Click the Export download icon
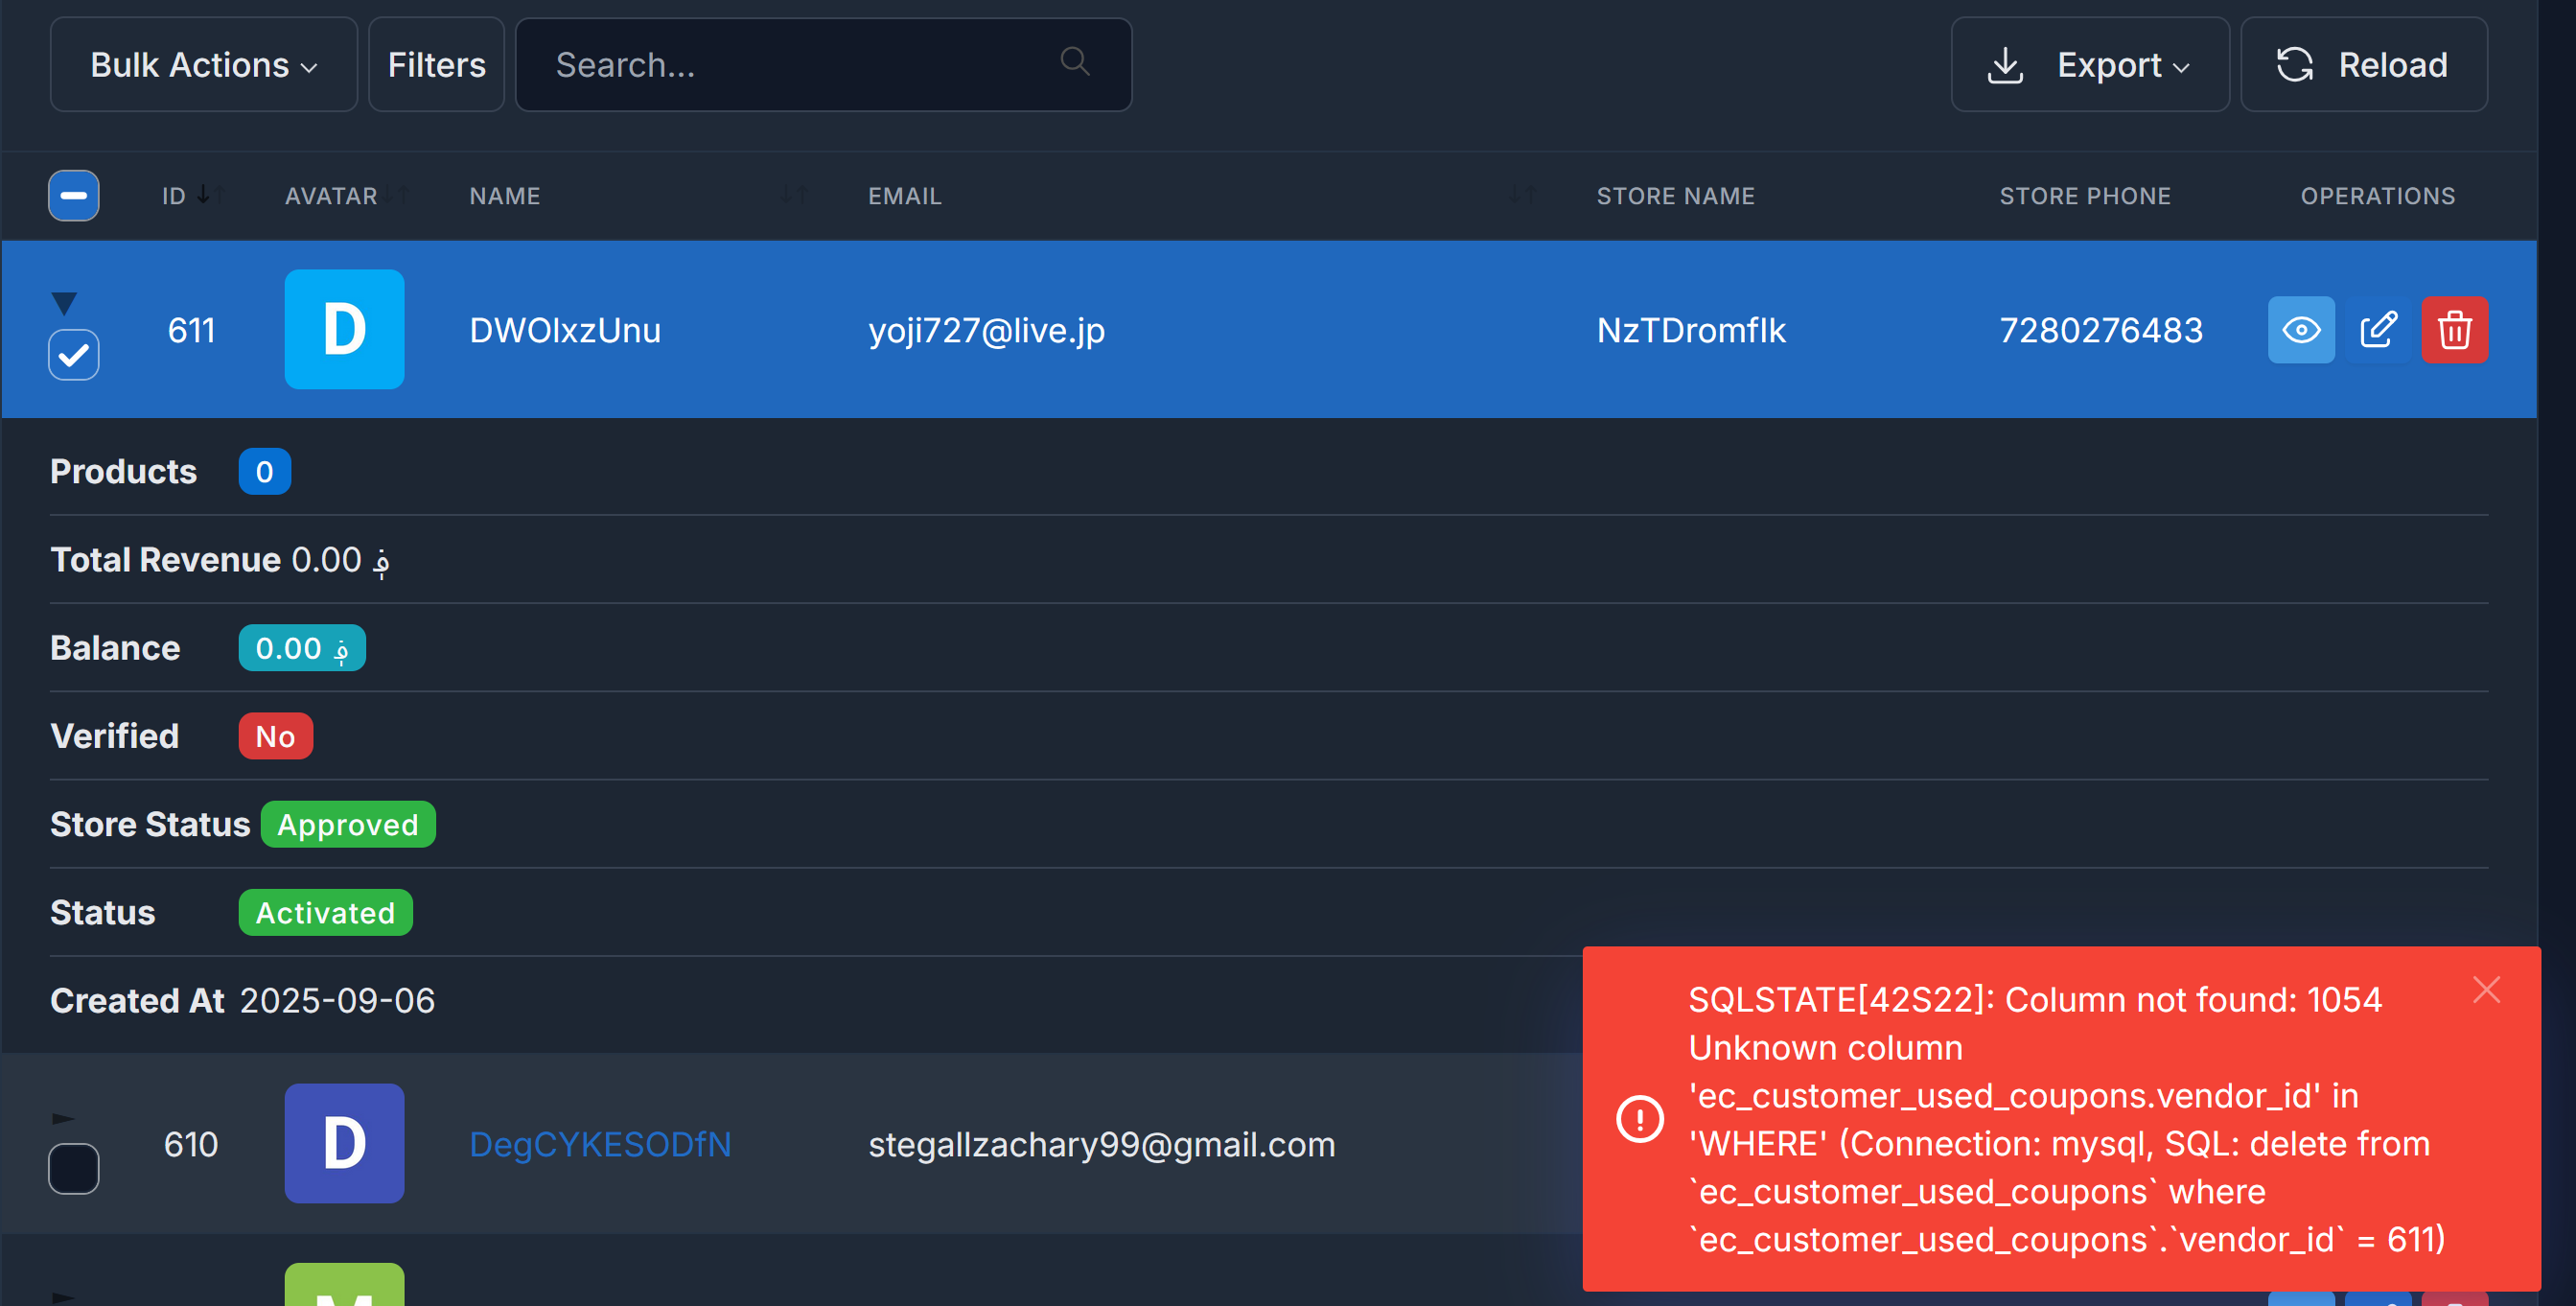 pyautogui.click(x=2004, y=65)
